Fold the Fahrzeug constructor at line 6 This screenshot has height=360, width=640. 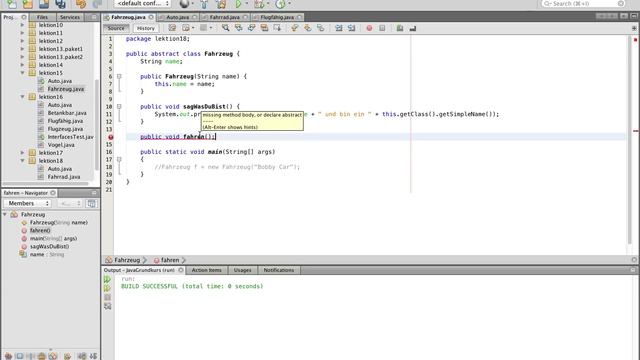coord(119,76)
